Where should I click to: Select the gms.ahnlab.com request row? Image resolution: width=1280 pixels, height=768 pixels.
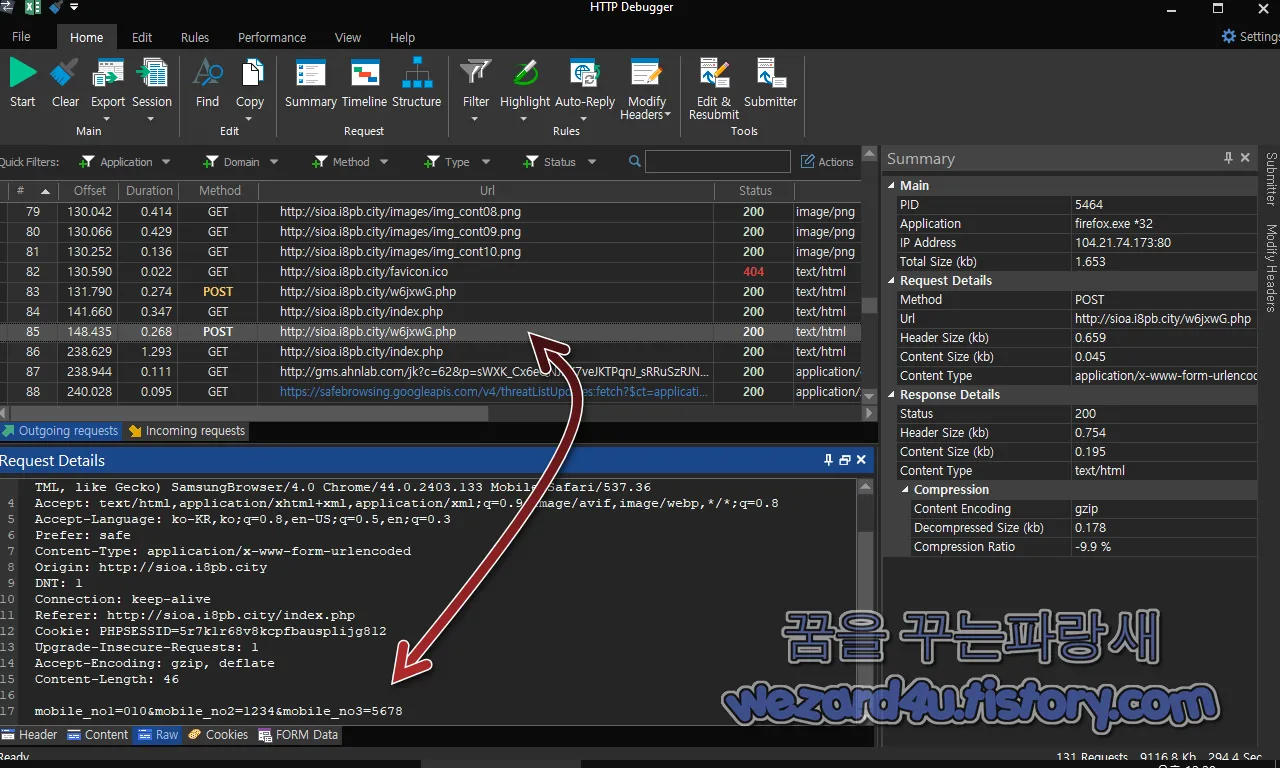[430, 372]
